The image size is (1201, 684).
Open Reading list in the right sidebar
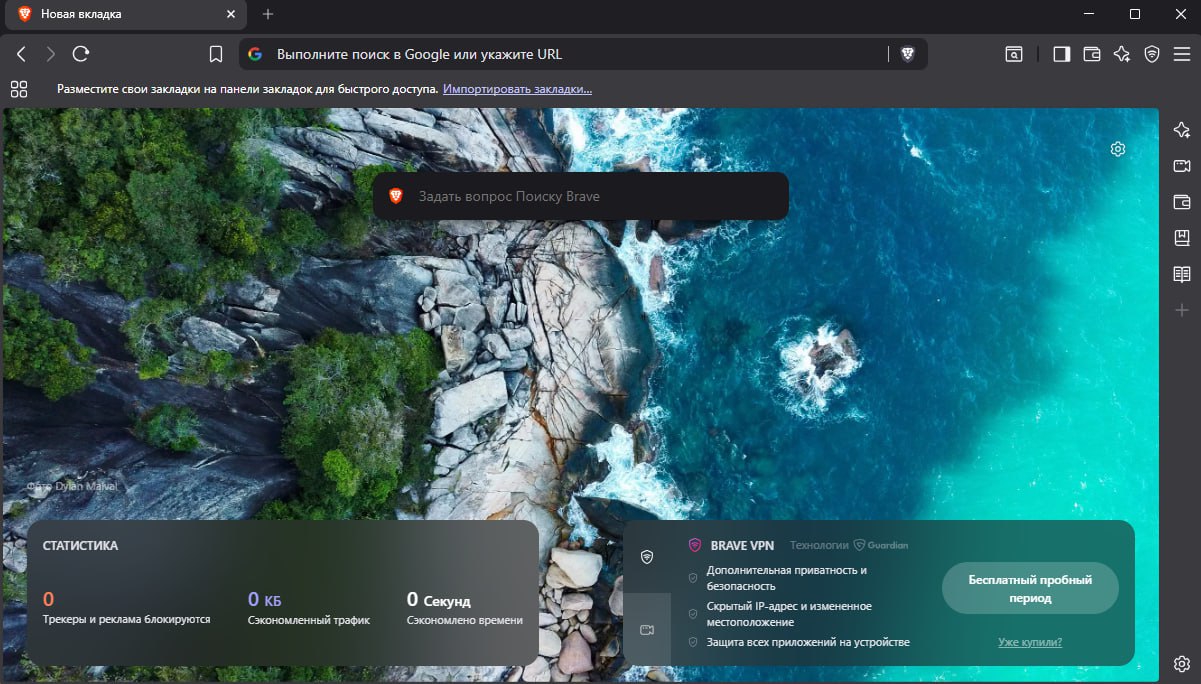1181,274
